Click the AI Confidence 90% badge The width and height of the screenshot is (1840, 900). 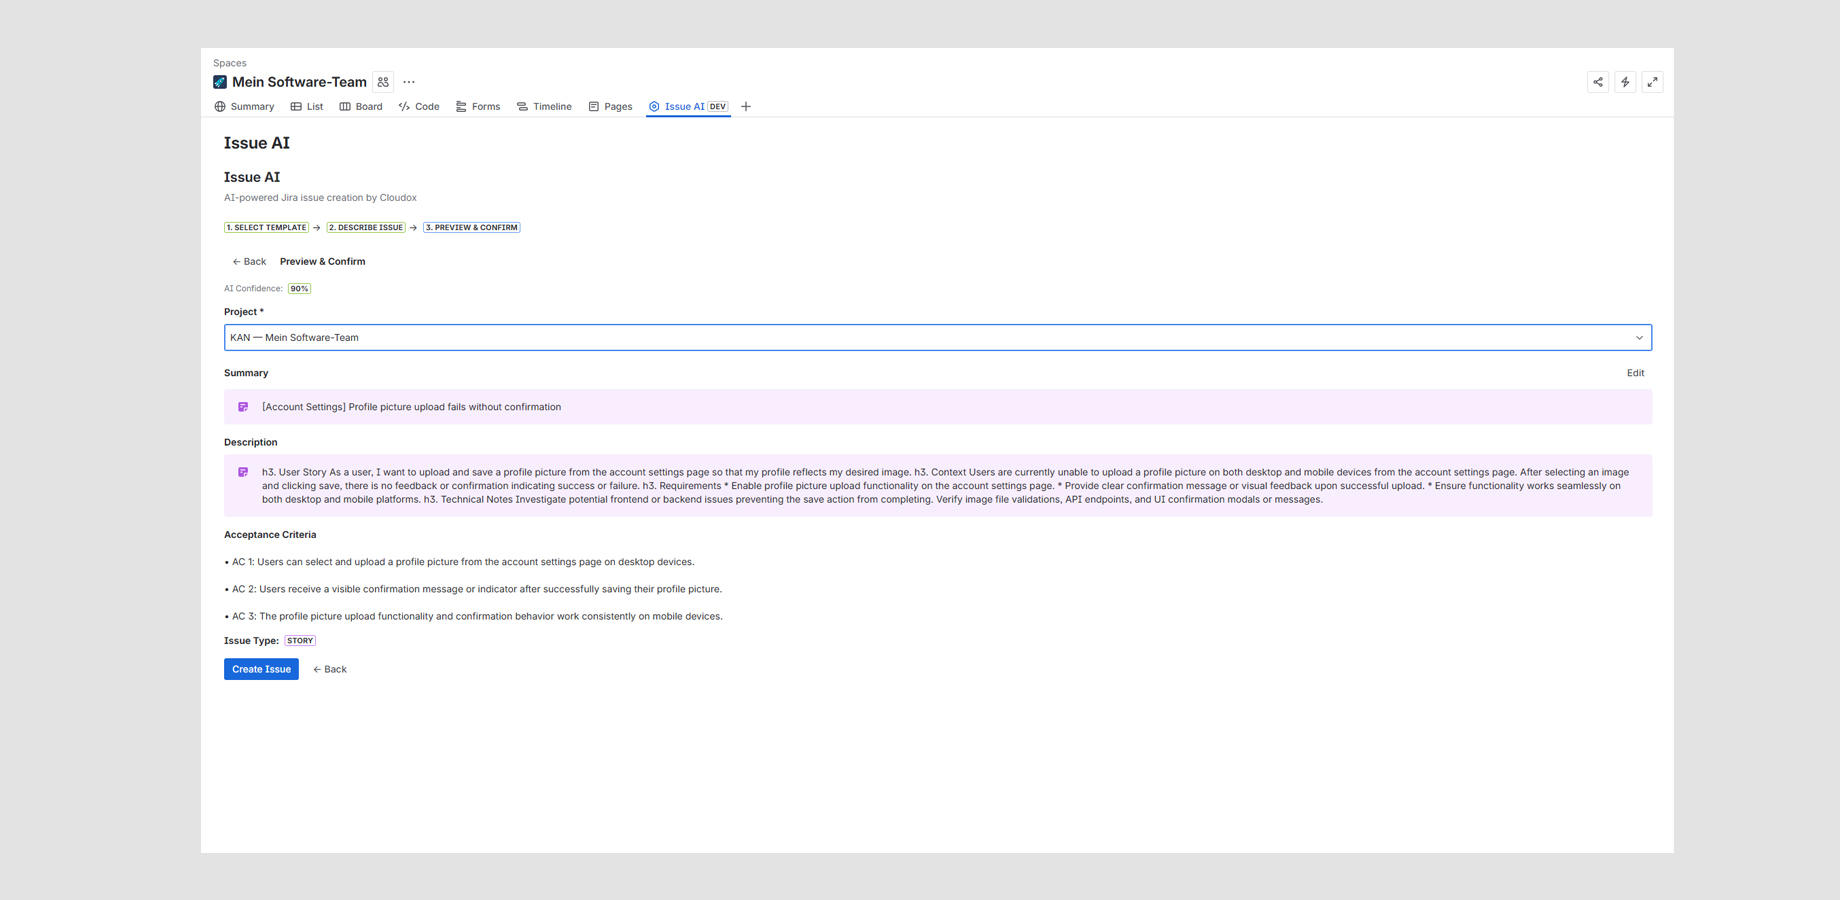tap(298, 288)
